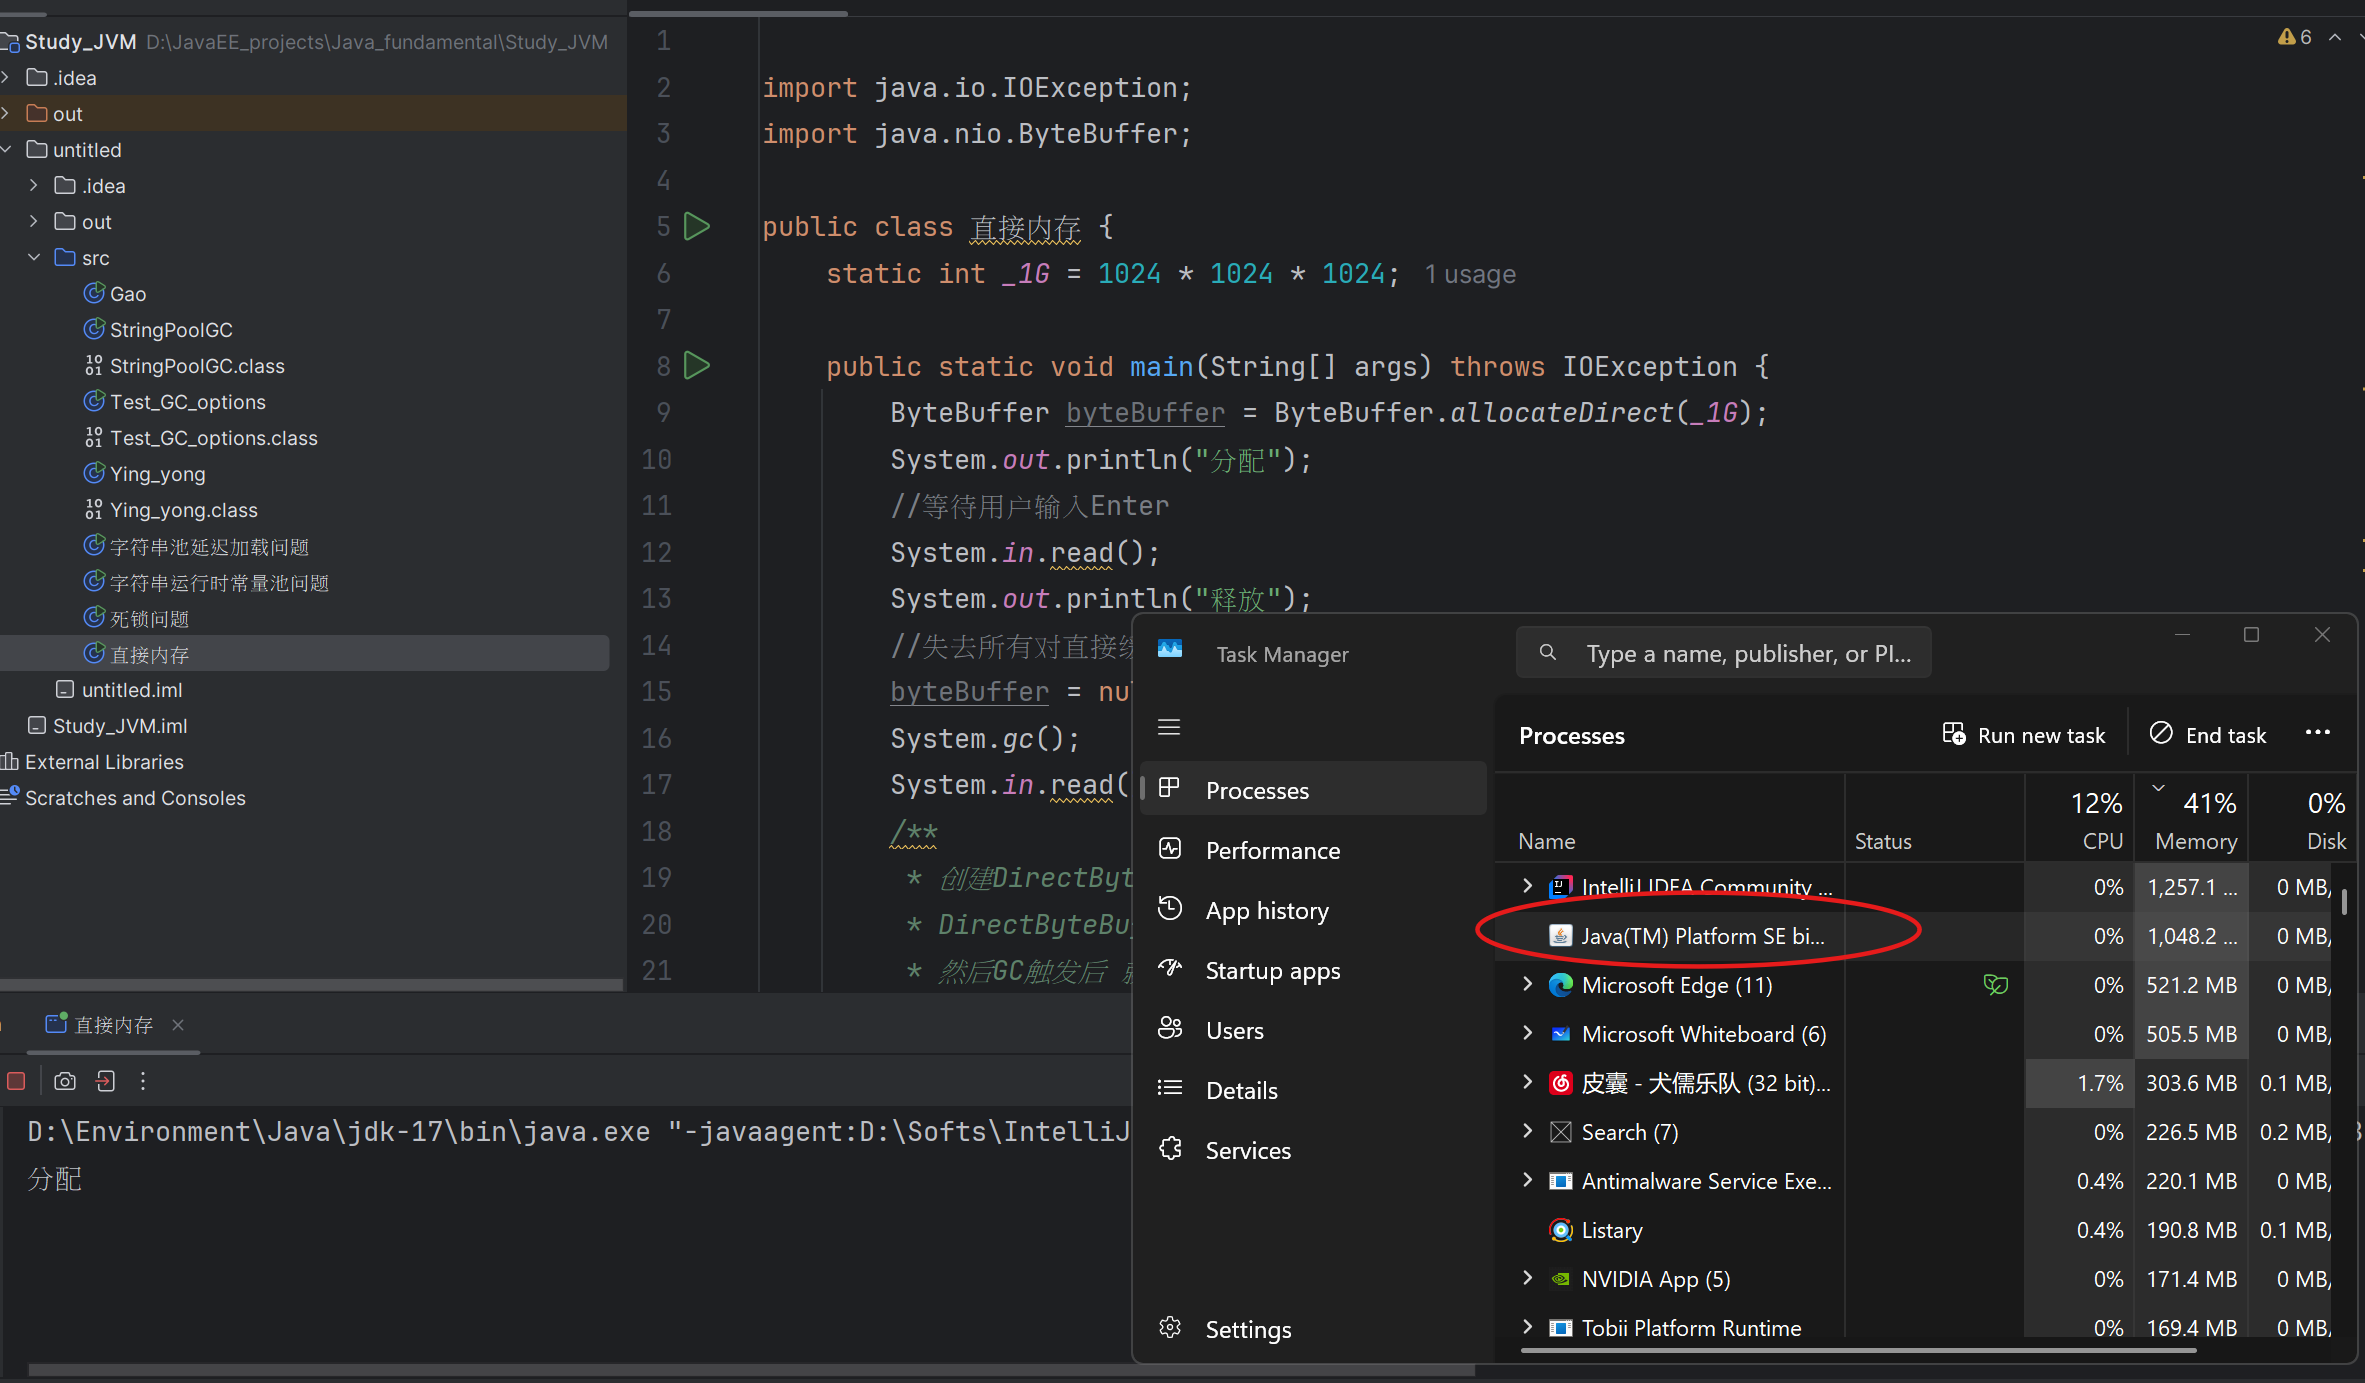The width and height of the screenshot is (2365, 1383).
Task: Sort processes by the Memory column header
Action: (x=2195, y=841)
